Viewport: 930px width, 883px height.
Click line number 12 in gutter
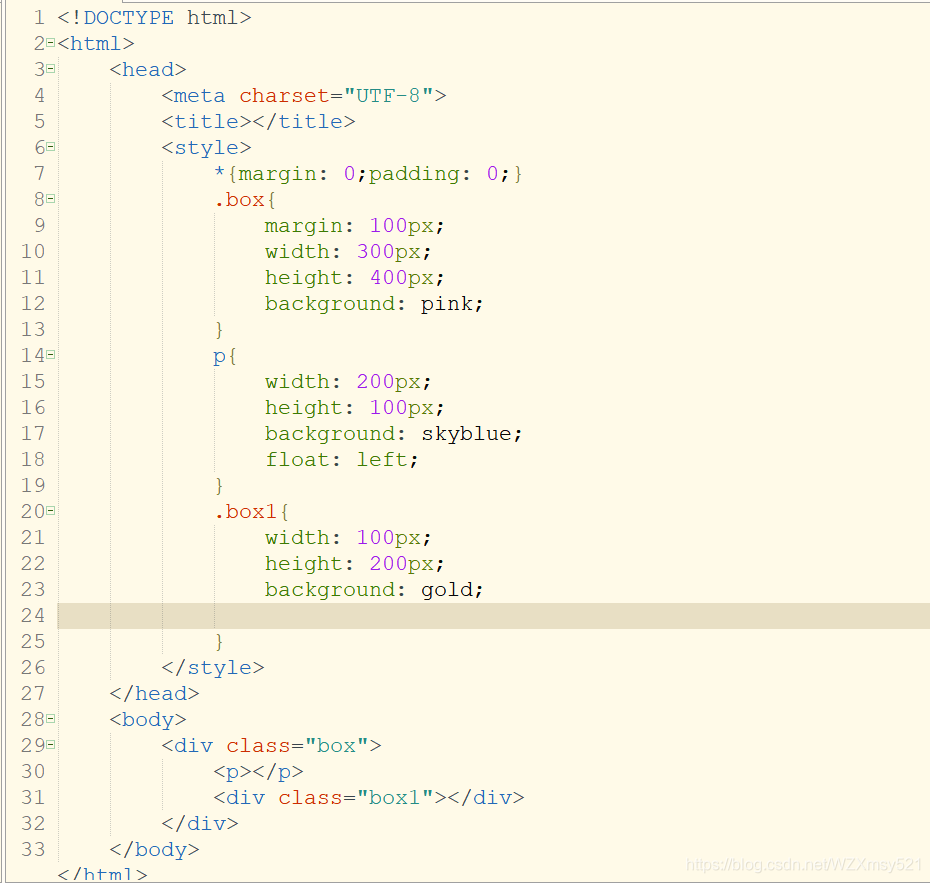coord(33,304)
